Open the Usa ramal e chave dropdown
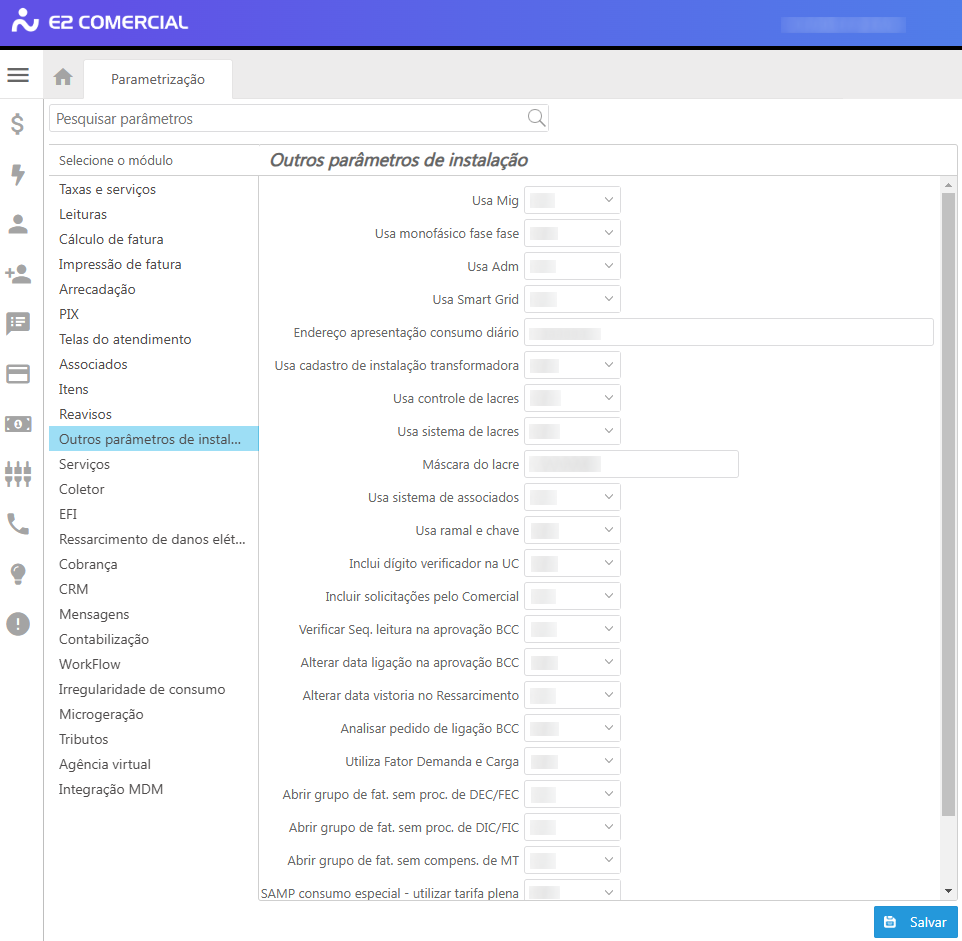 [x=572, y=530]
